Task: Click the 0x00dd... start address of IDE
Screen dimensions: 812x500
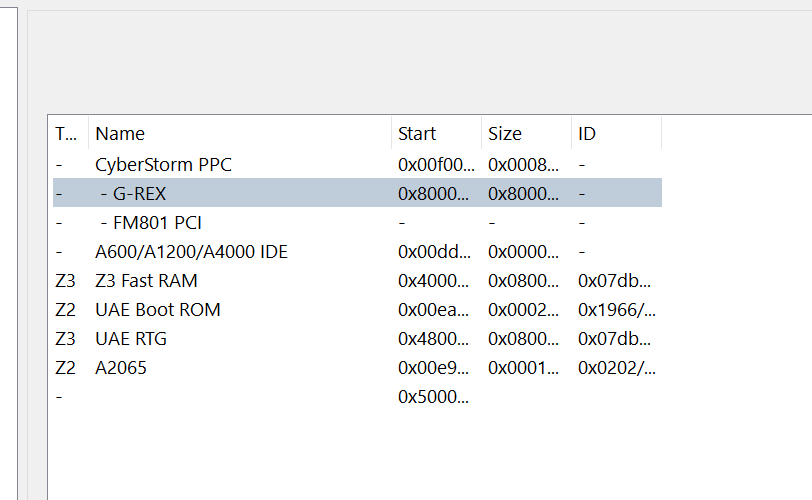Action: point(433,252)
